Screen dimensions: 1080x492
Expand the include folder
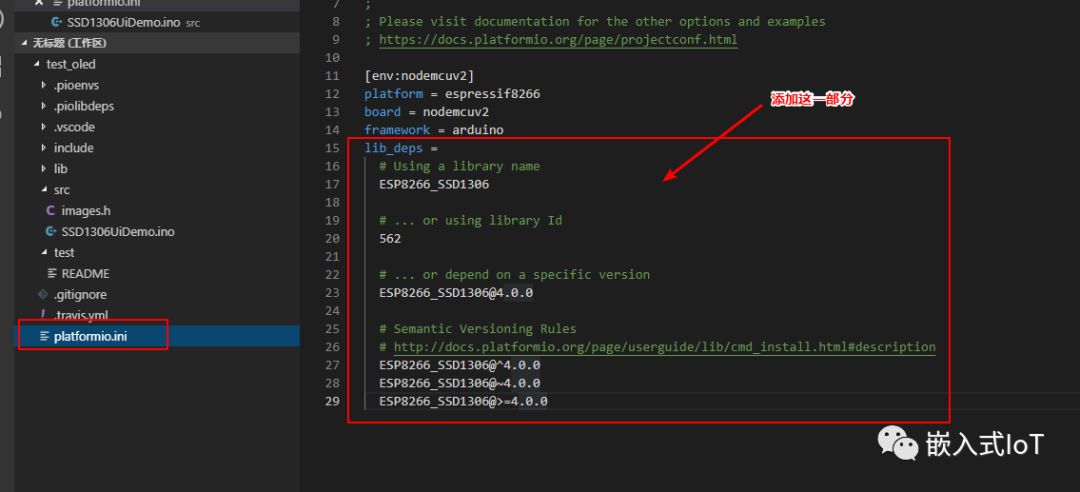tap(43, 148)
